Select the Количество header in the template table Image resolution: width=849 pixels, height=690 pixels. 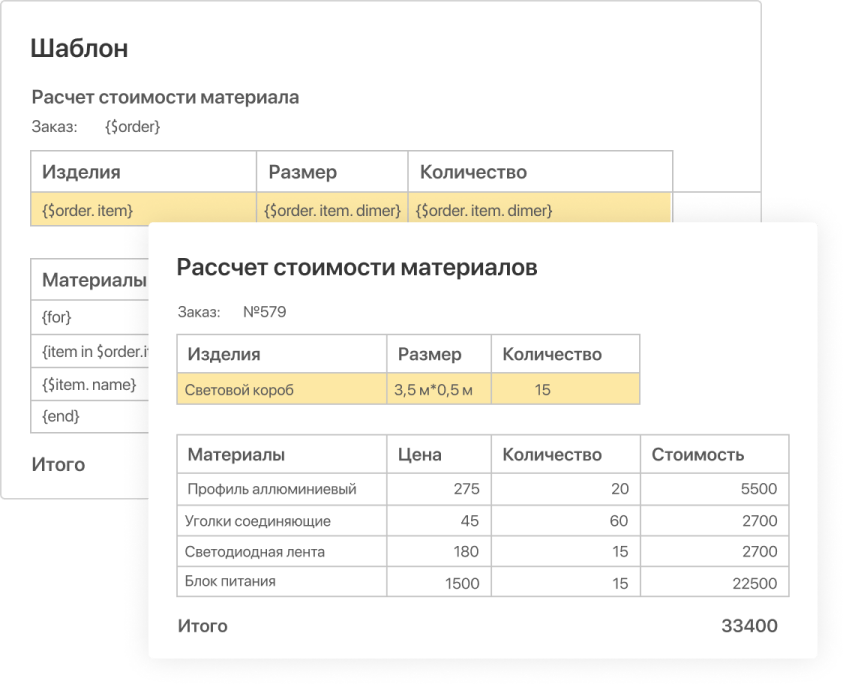point(473,172)
